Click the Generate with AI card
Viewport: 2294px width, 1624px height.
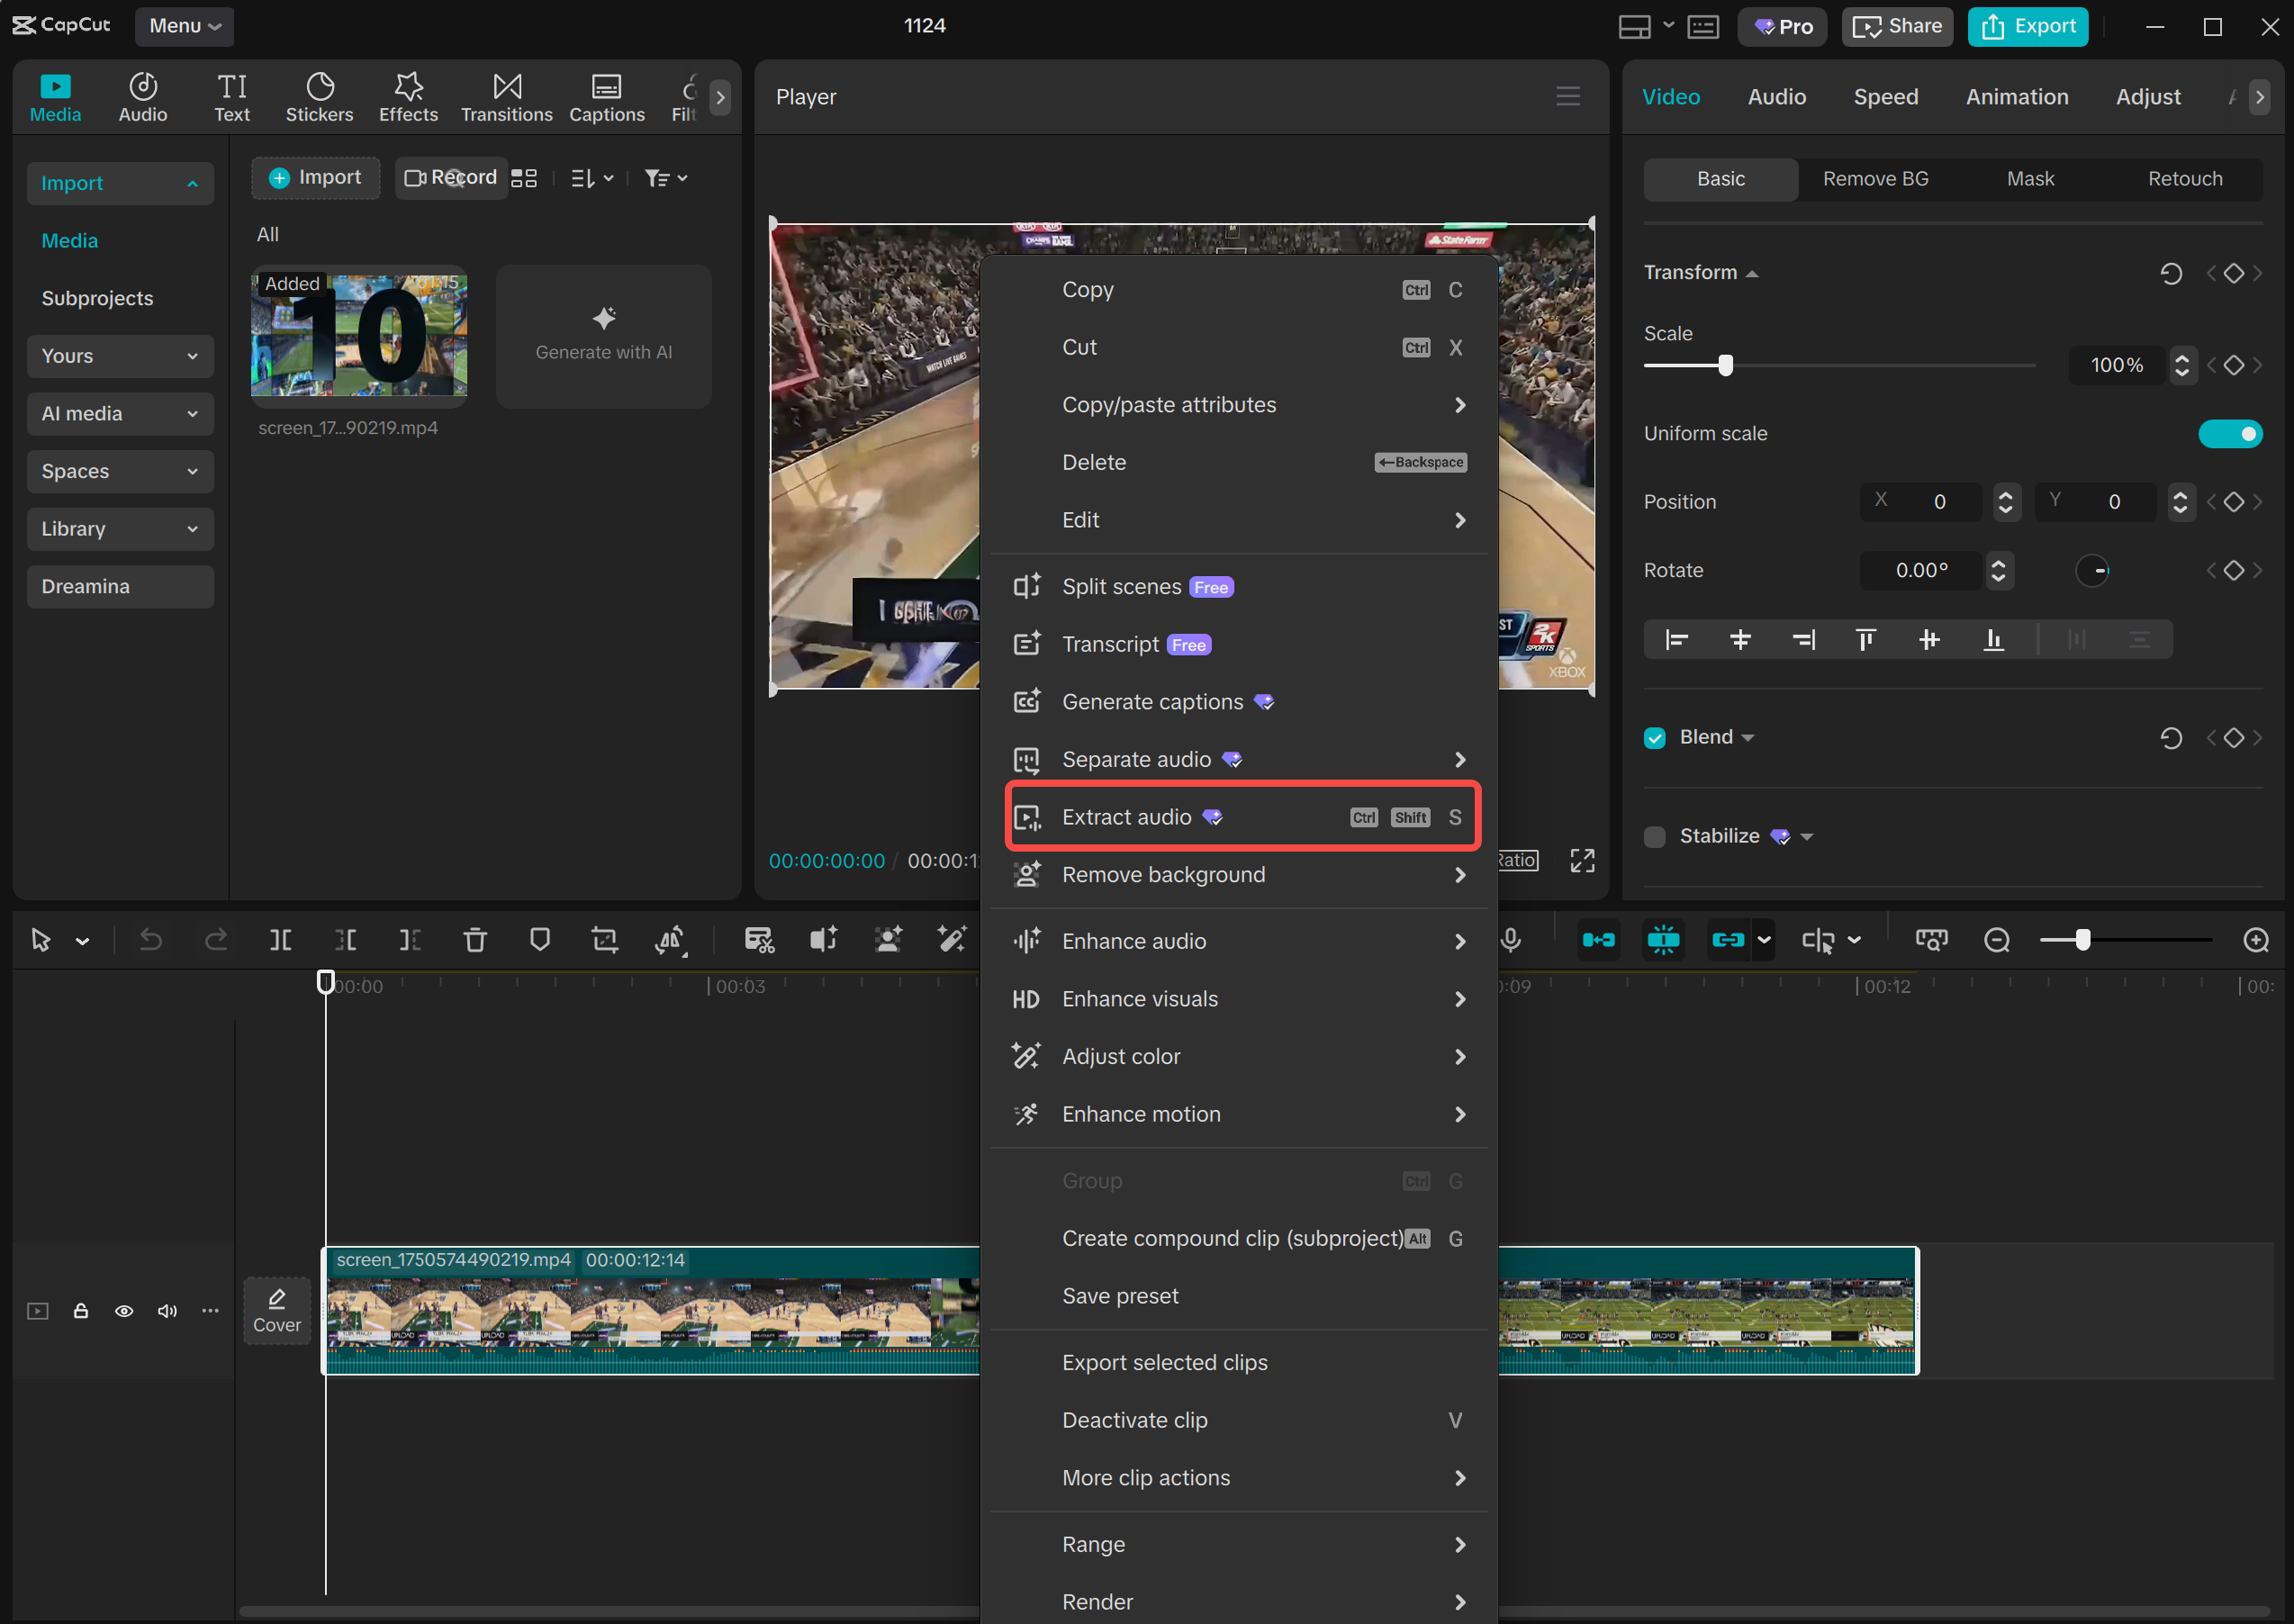click(x=603, y=336)
